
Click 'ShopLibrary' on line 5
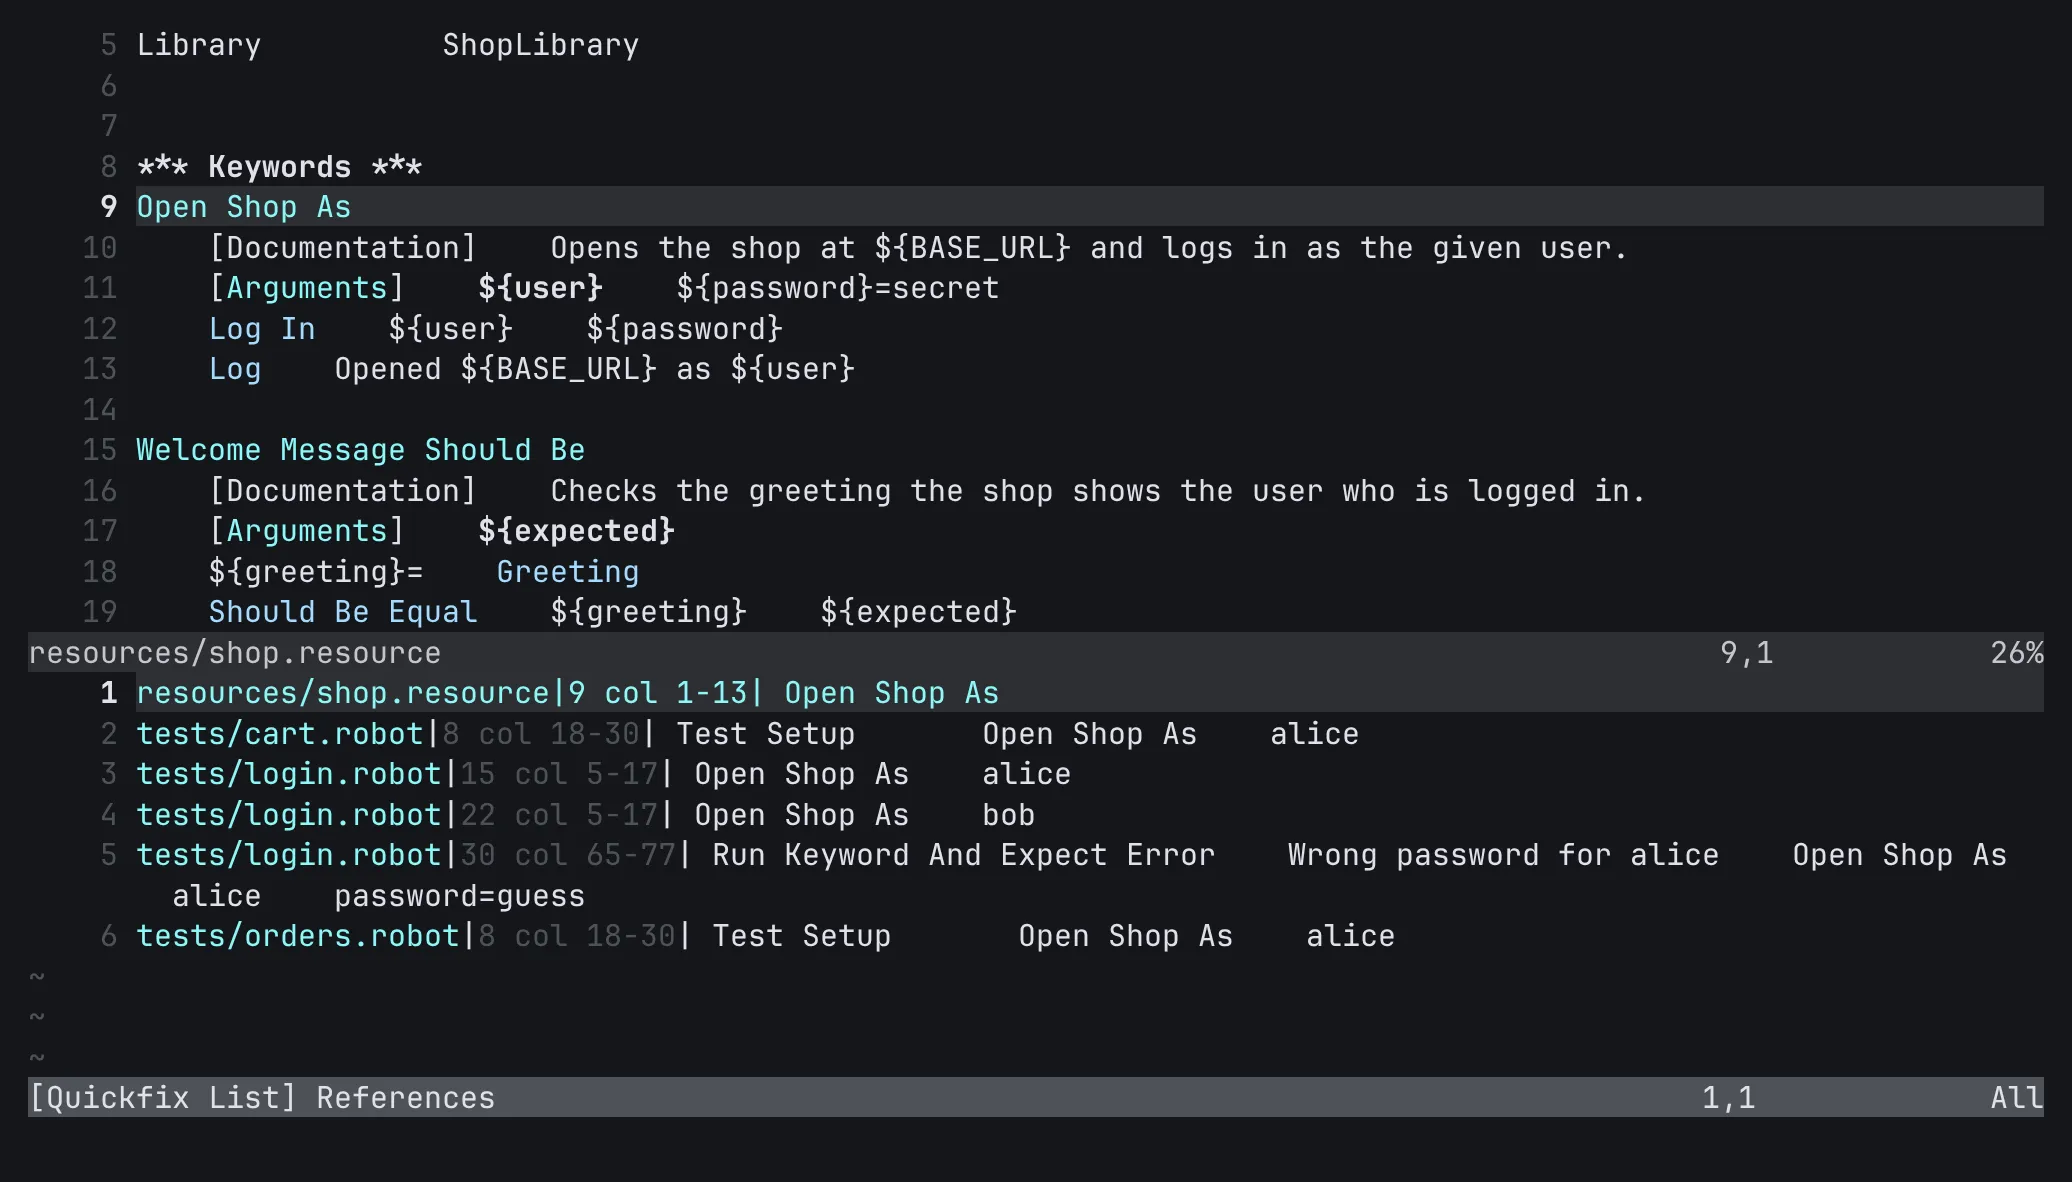click(540, 45)
